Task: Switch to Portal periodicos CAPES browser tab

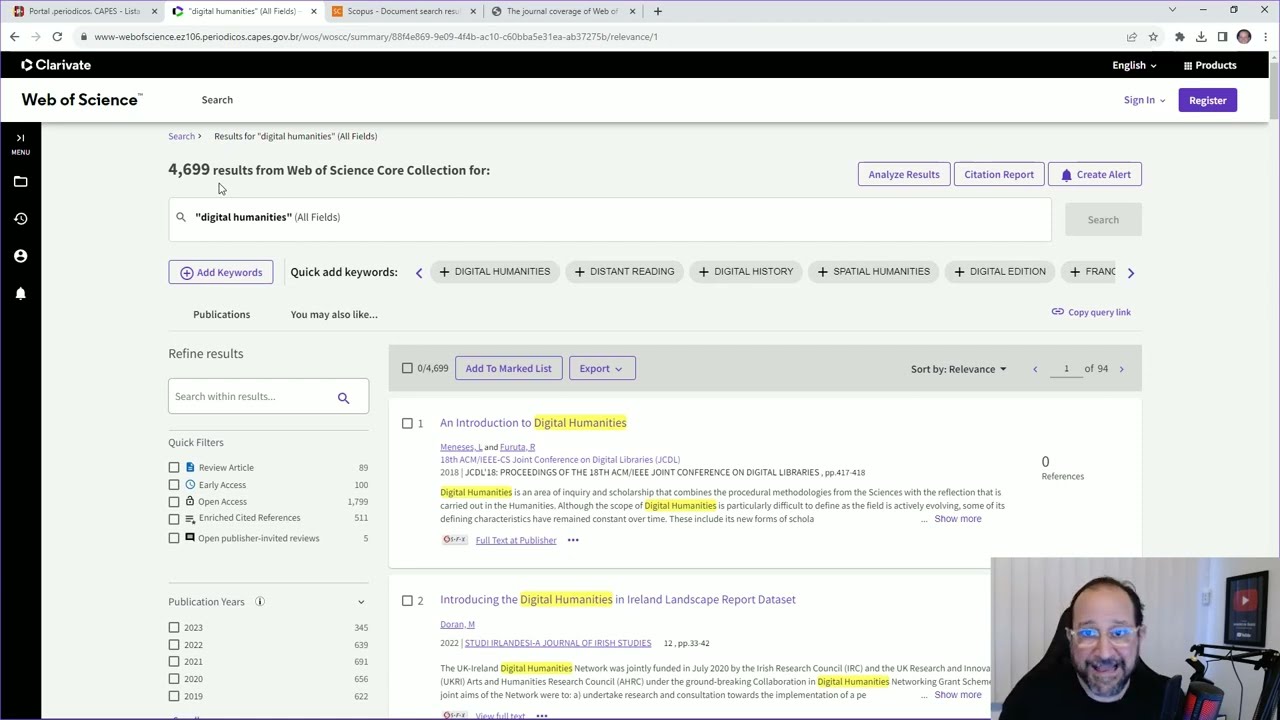Action: 84,11
